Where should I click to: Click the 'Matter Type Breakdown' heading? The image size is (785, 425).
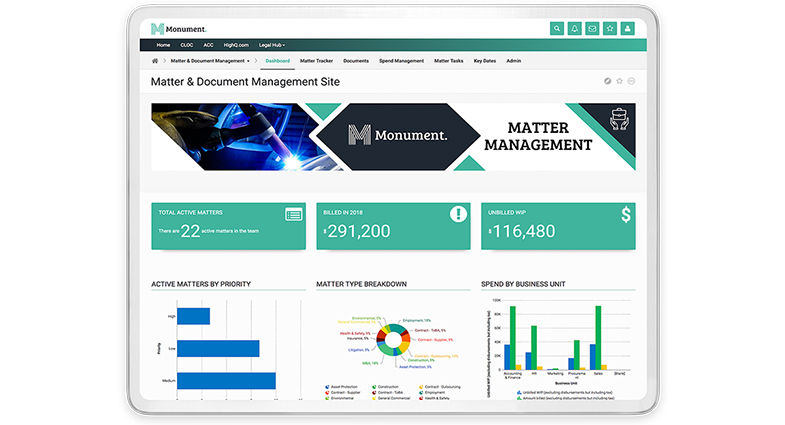tap(361, 284)
